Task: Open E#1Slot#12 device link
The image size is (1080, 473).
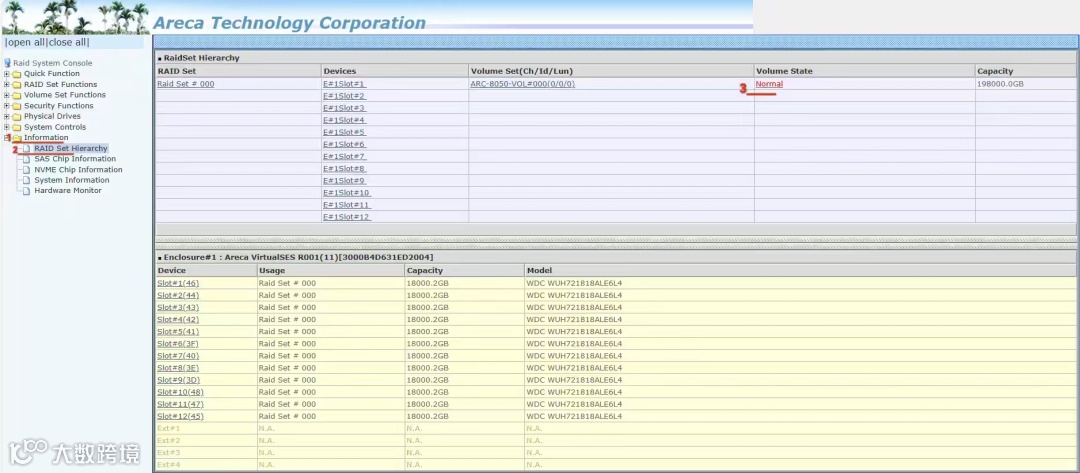Action: coord(346,217)
